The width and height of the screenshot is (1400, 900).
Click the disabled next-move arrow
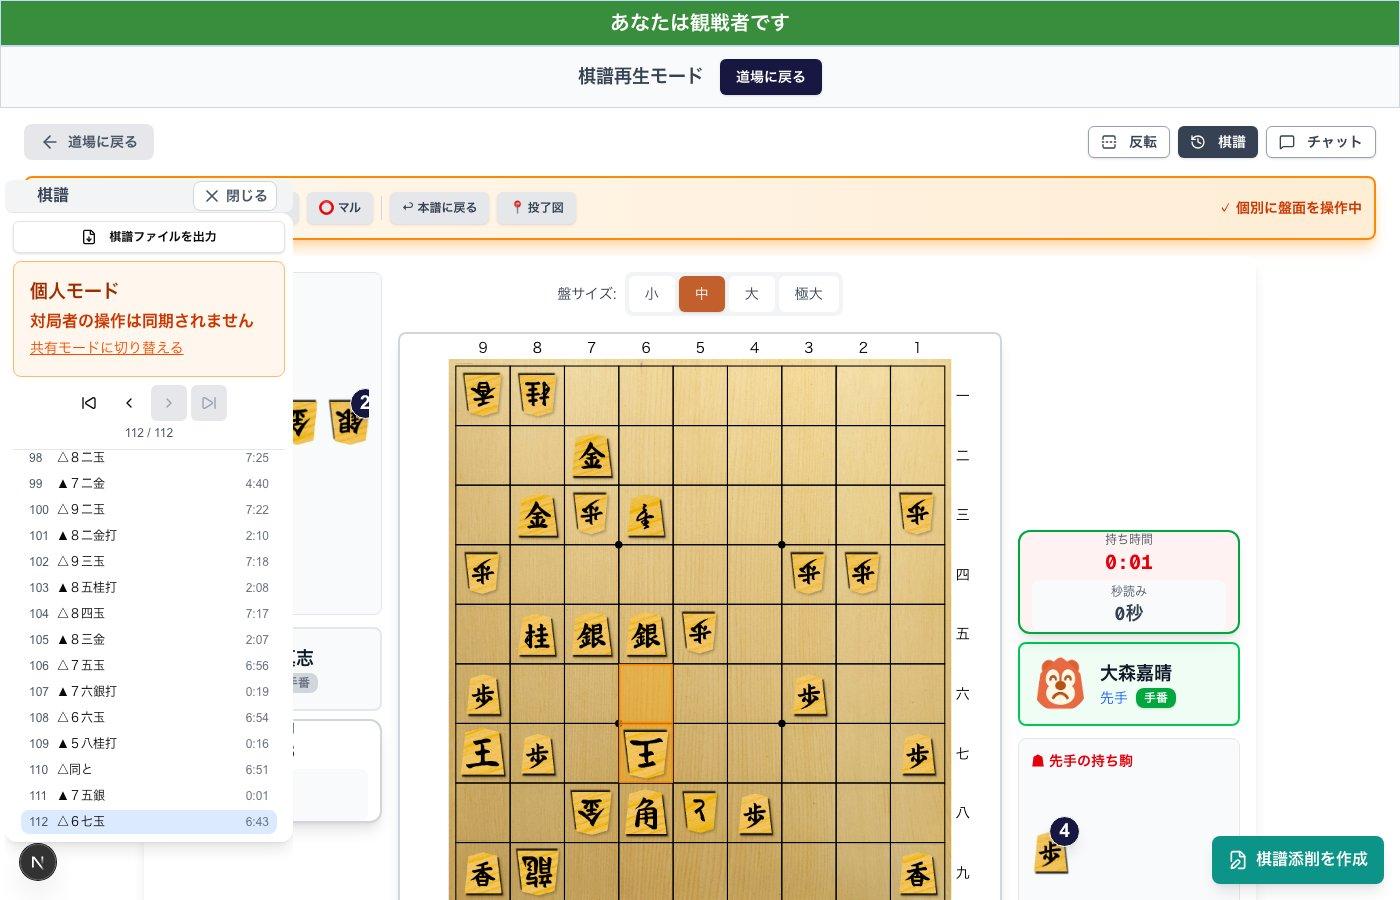[169, 403]
